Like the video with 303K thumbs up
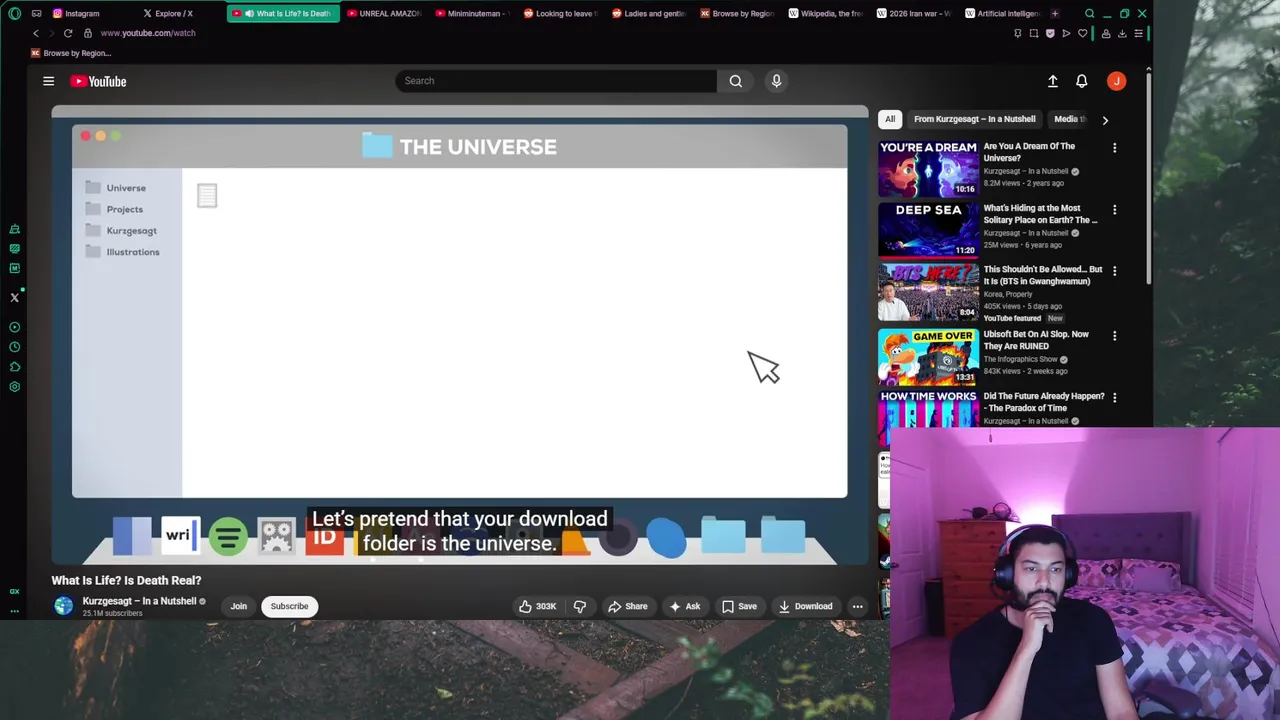 (x=537, y=606)
